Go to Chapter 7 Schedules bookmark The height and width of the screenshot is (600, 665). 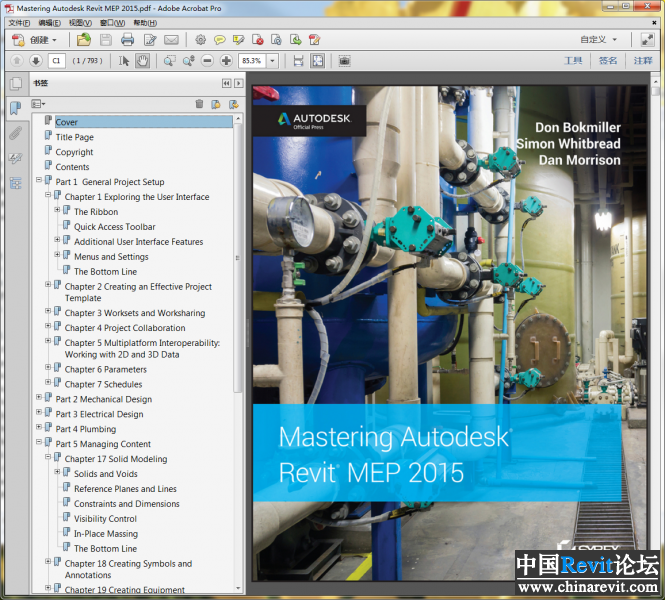point(103,384)
